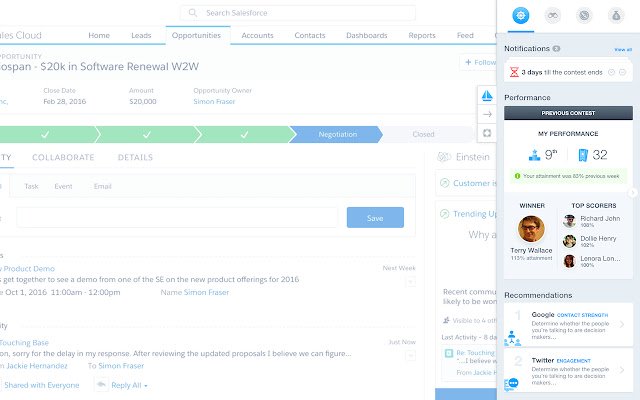Open Simon Fraser opportunity owner link
The width and height of the screenshot is (640, 400).
click(x=214, y=102)
